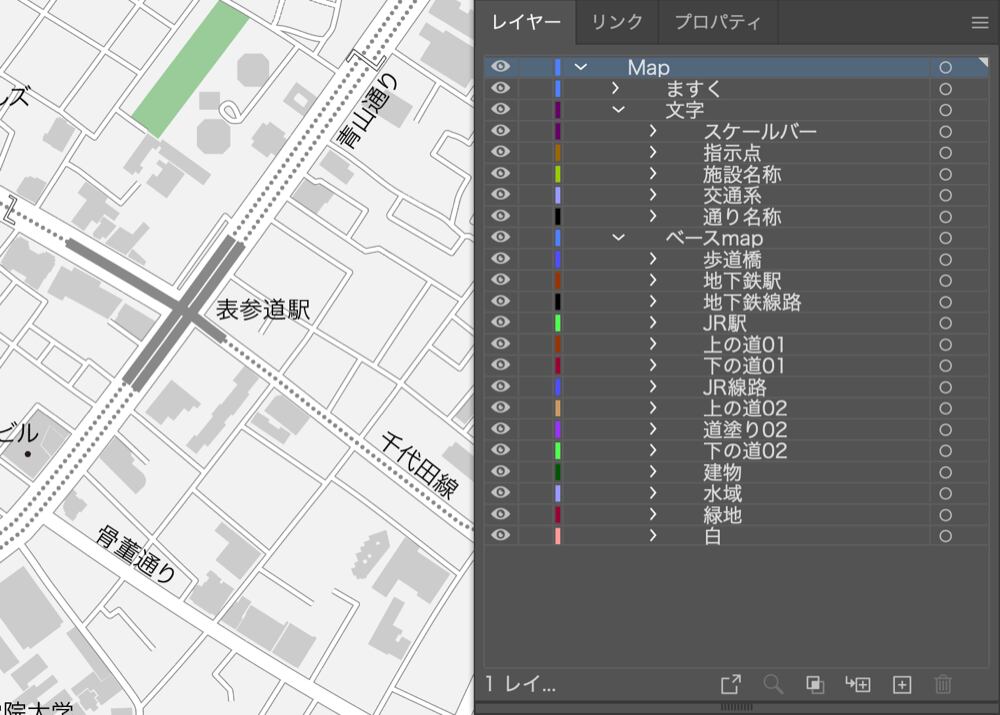This screenshot has height=715, width=1000.
Task: Switch to the リンク tab
Action: pos(617,22)
